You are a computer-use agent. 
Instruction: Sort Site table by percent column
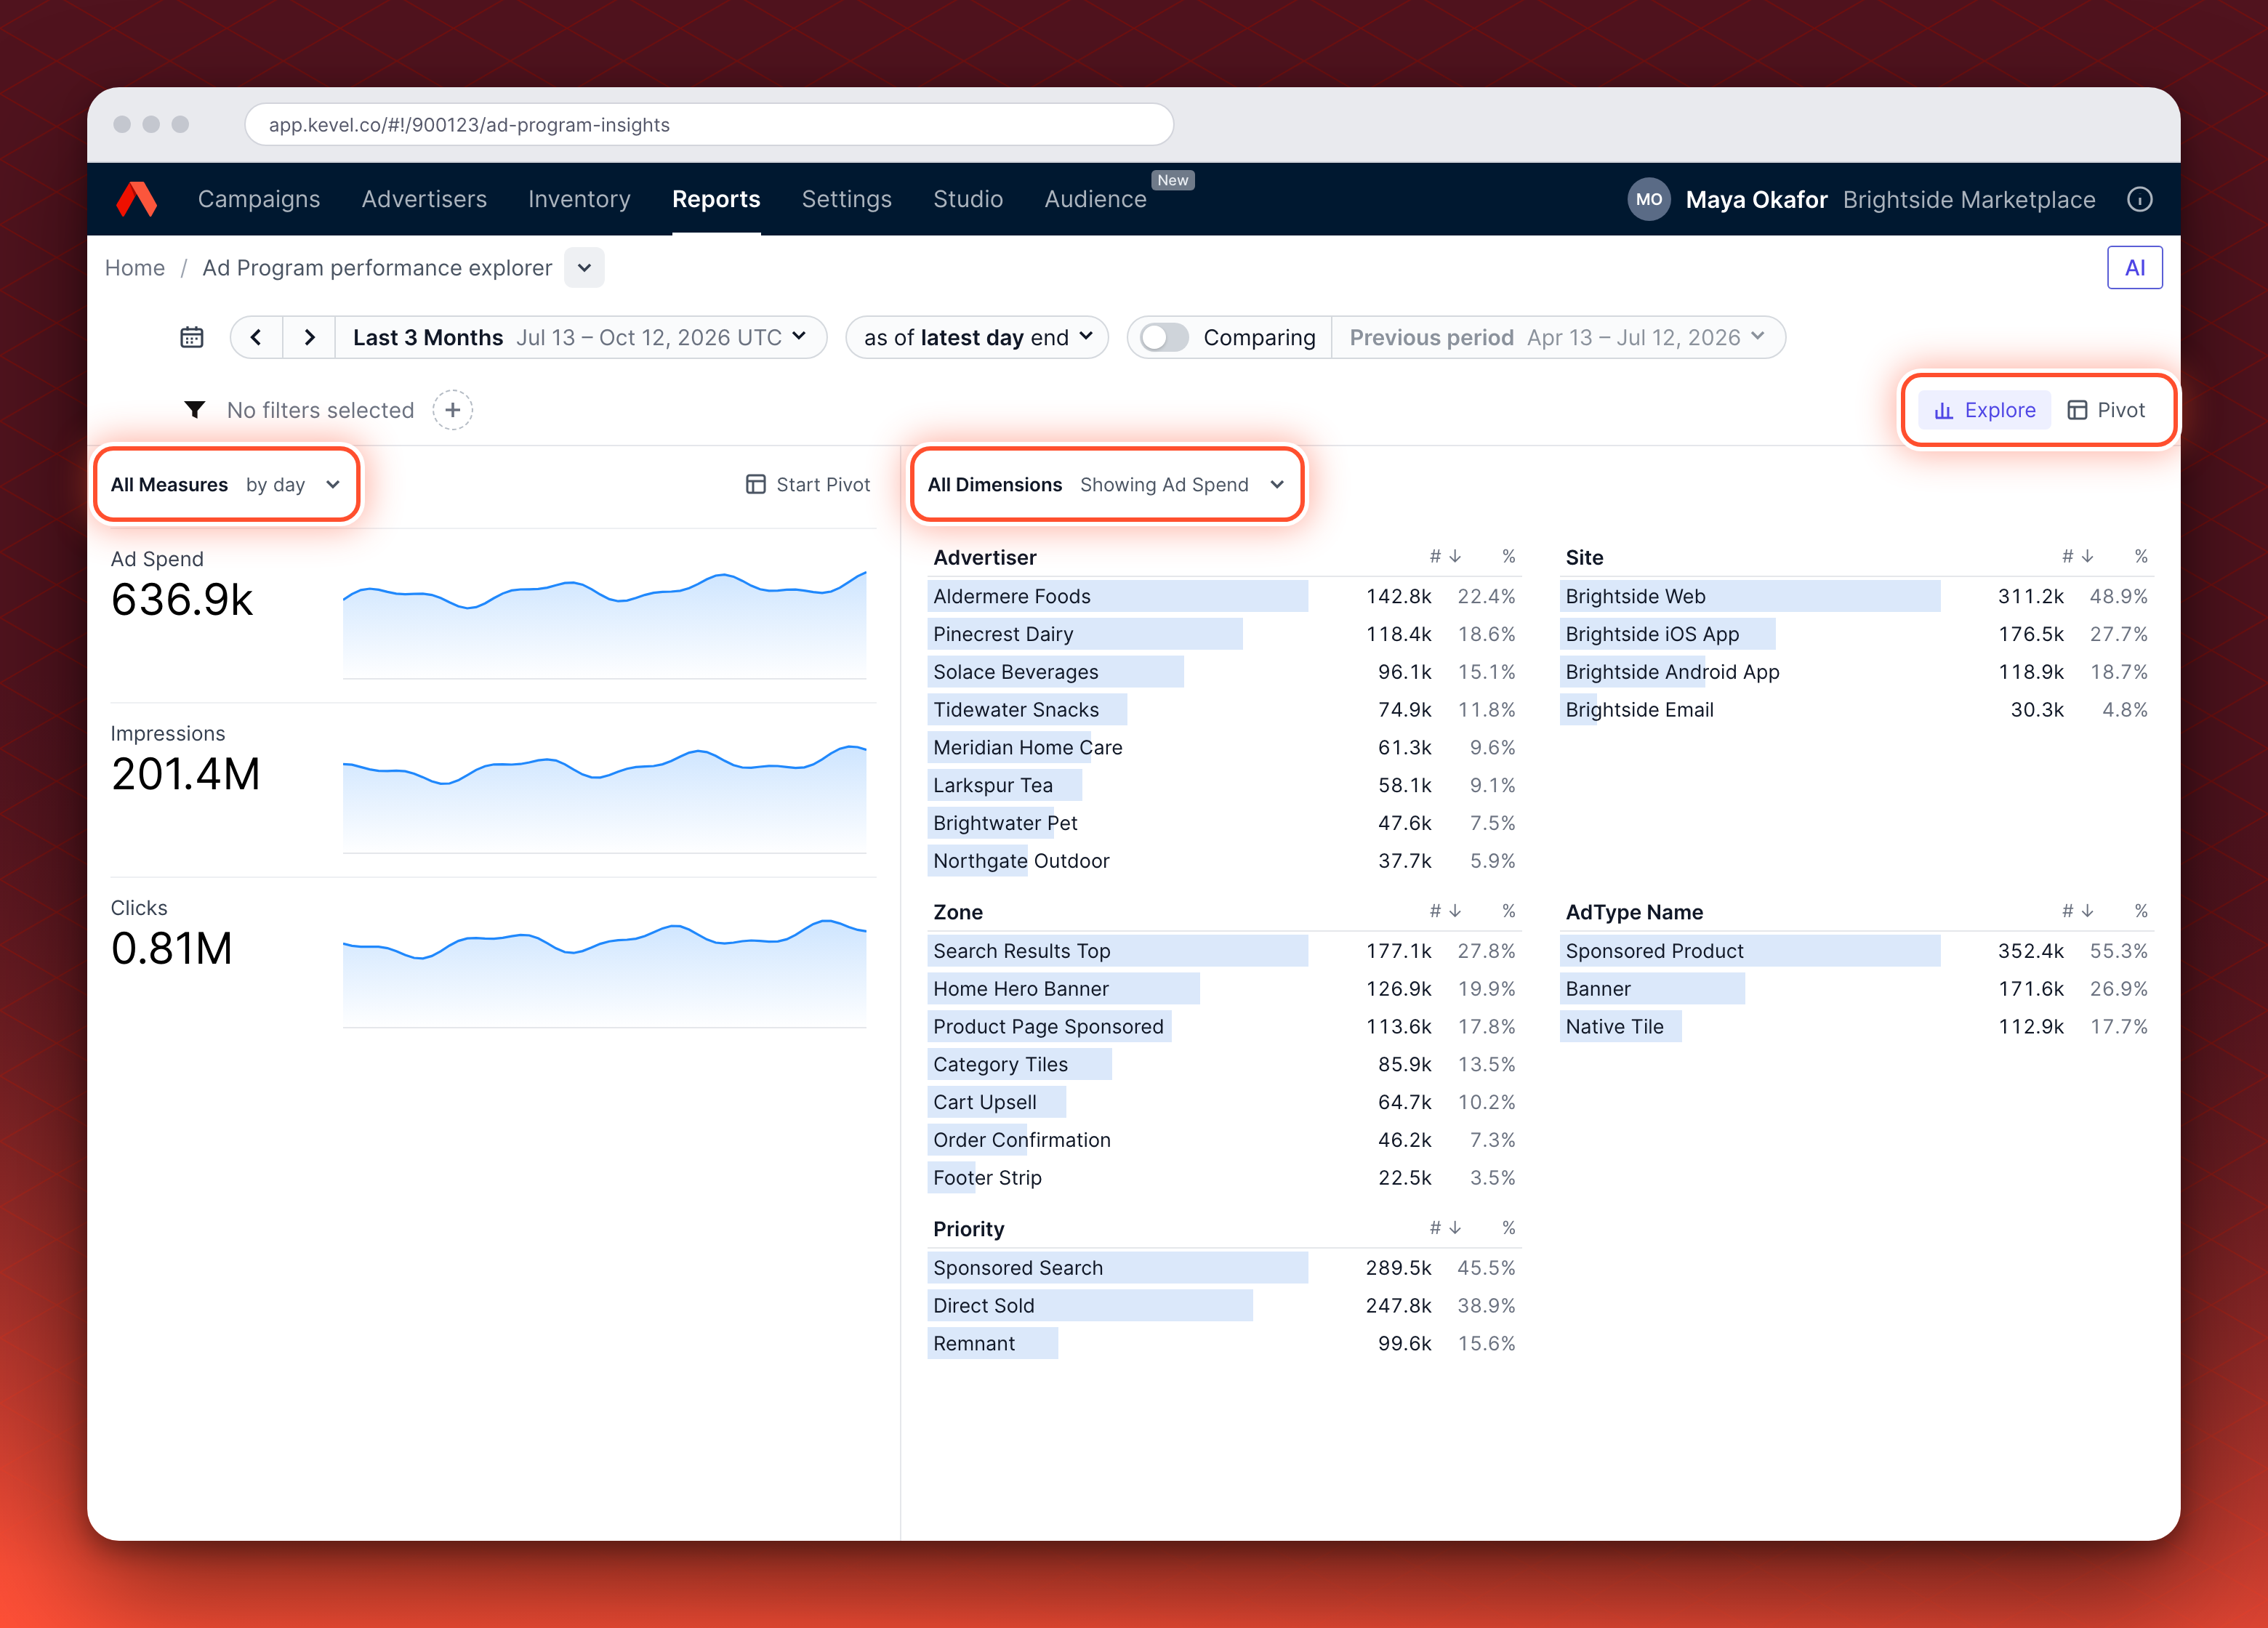pos(2140,556)
